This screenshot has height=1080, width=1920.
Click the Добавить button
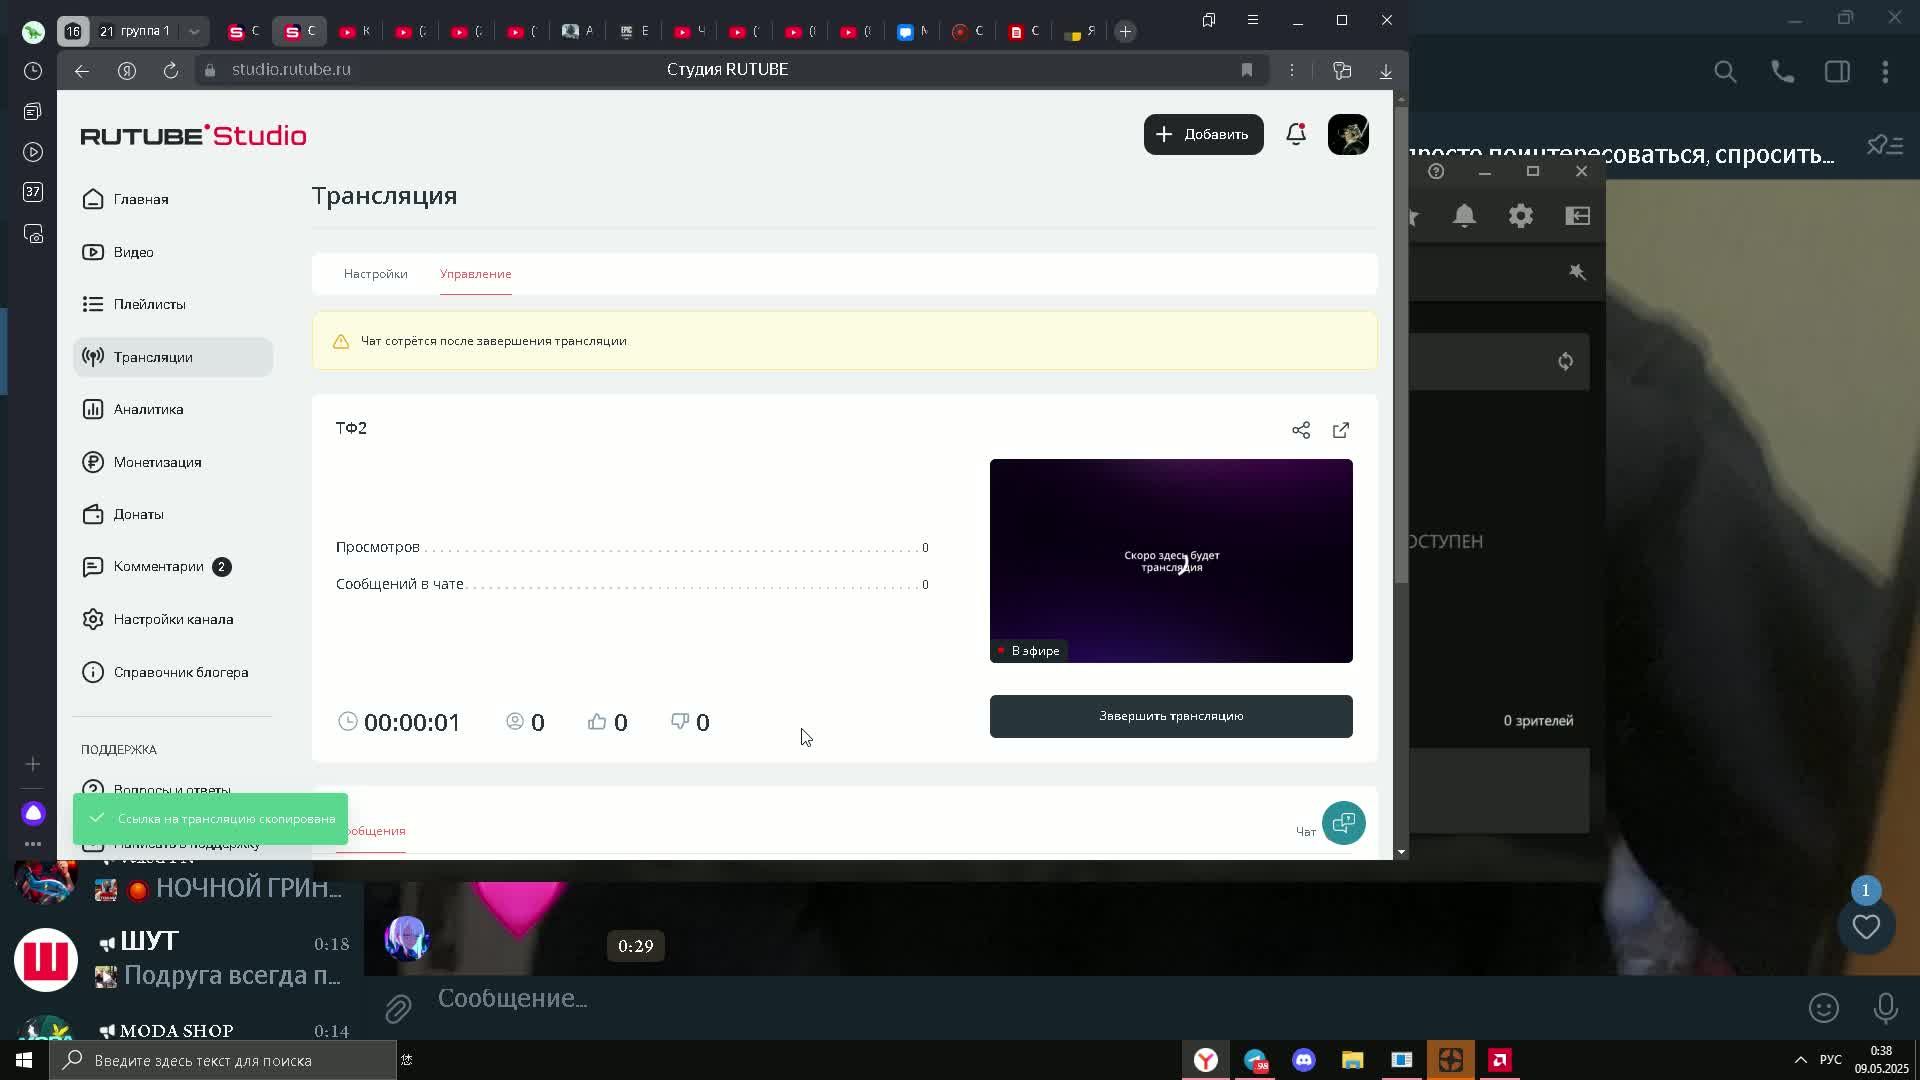pyautogui.click(x=1203, y=134)
